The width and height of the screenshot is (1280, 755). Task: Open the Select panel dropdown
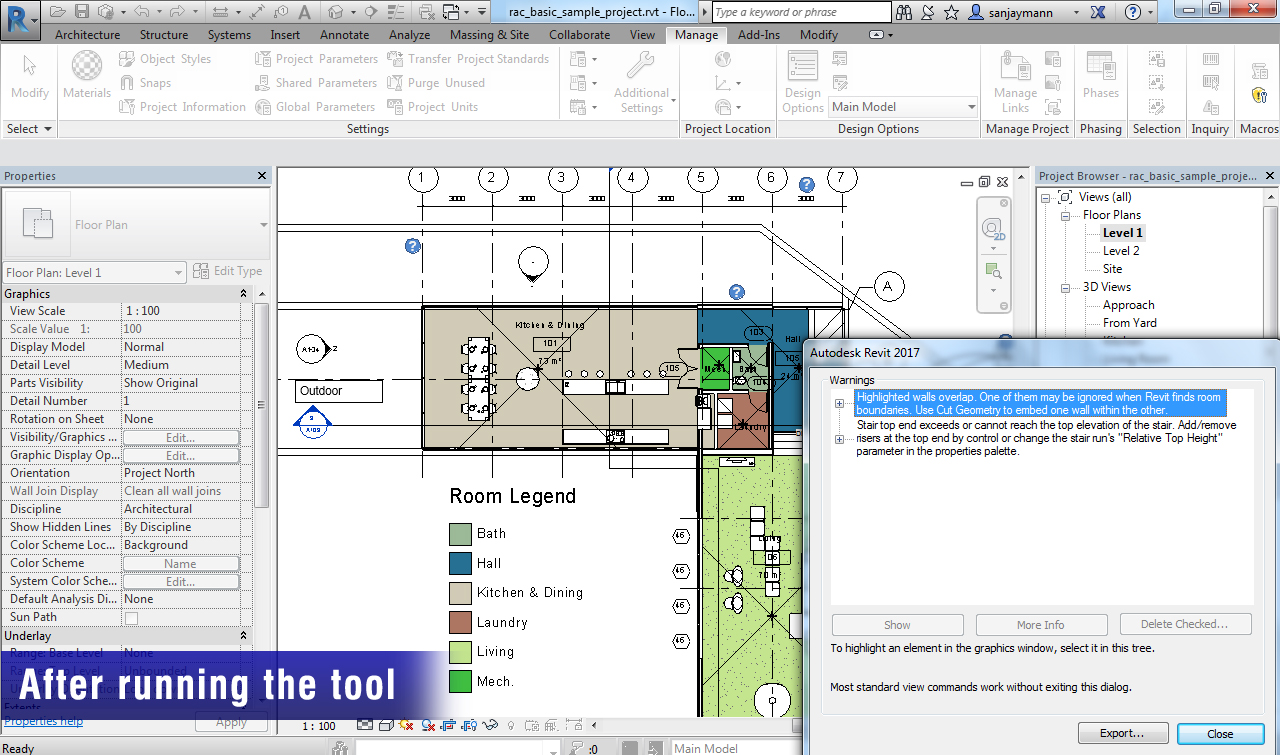click(29, 129)
